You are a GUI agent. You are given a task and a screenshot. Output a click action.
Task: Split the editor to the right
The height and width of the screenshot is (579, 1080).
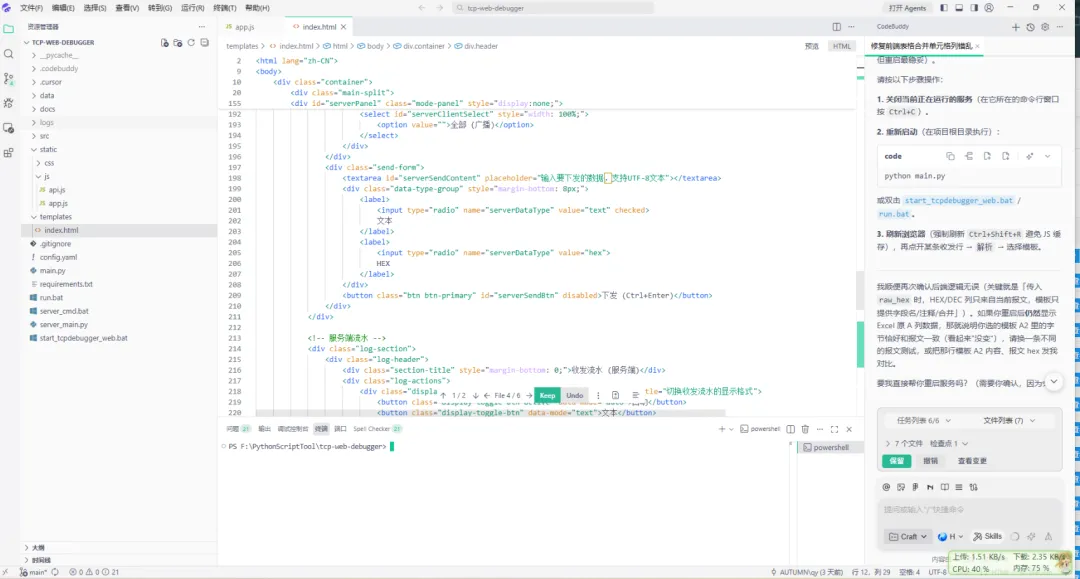(x=836, y=27)
